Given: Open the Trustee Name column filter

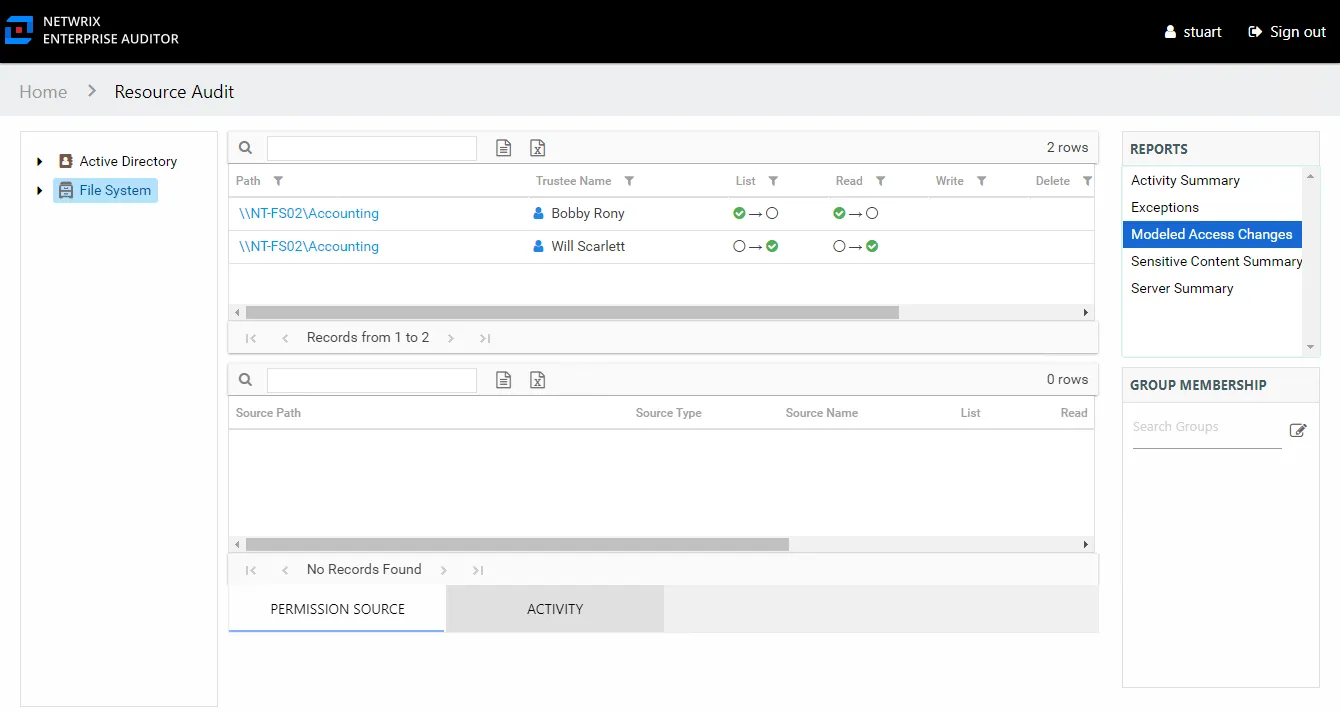Looking at the screenshot, I should [629, 181].
